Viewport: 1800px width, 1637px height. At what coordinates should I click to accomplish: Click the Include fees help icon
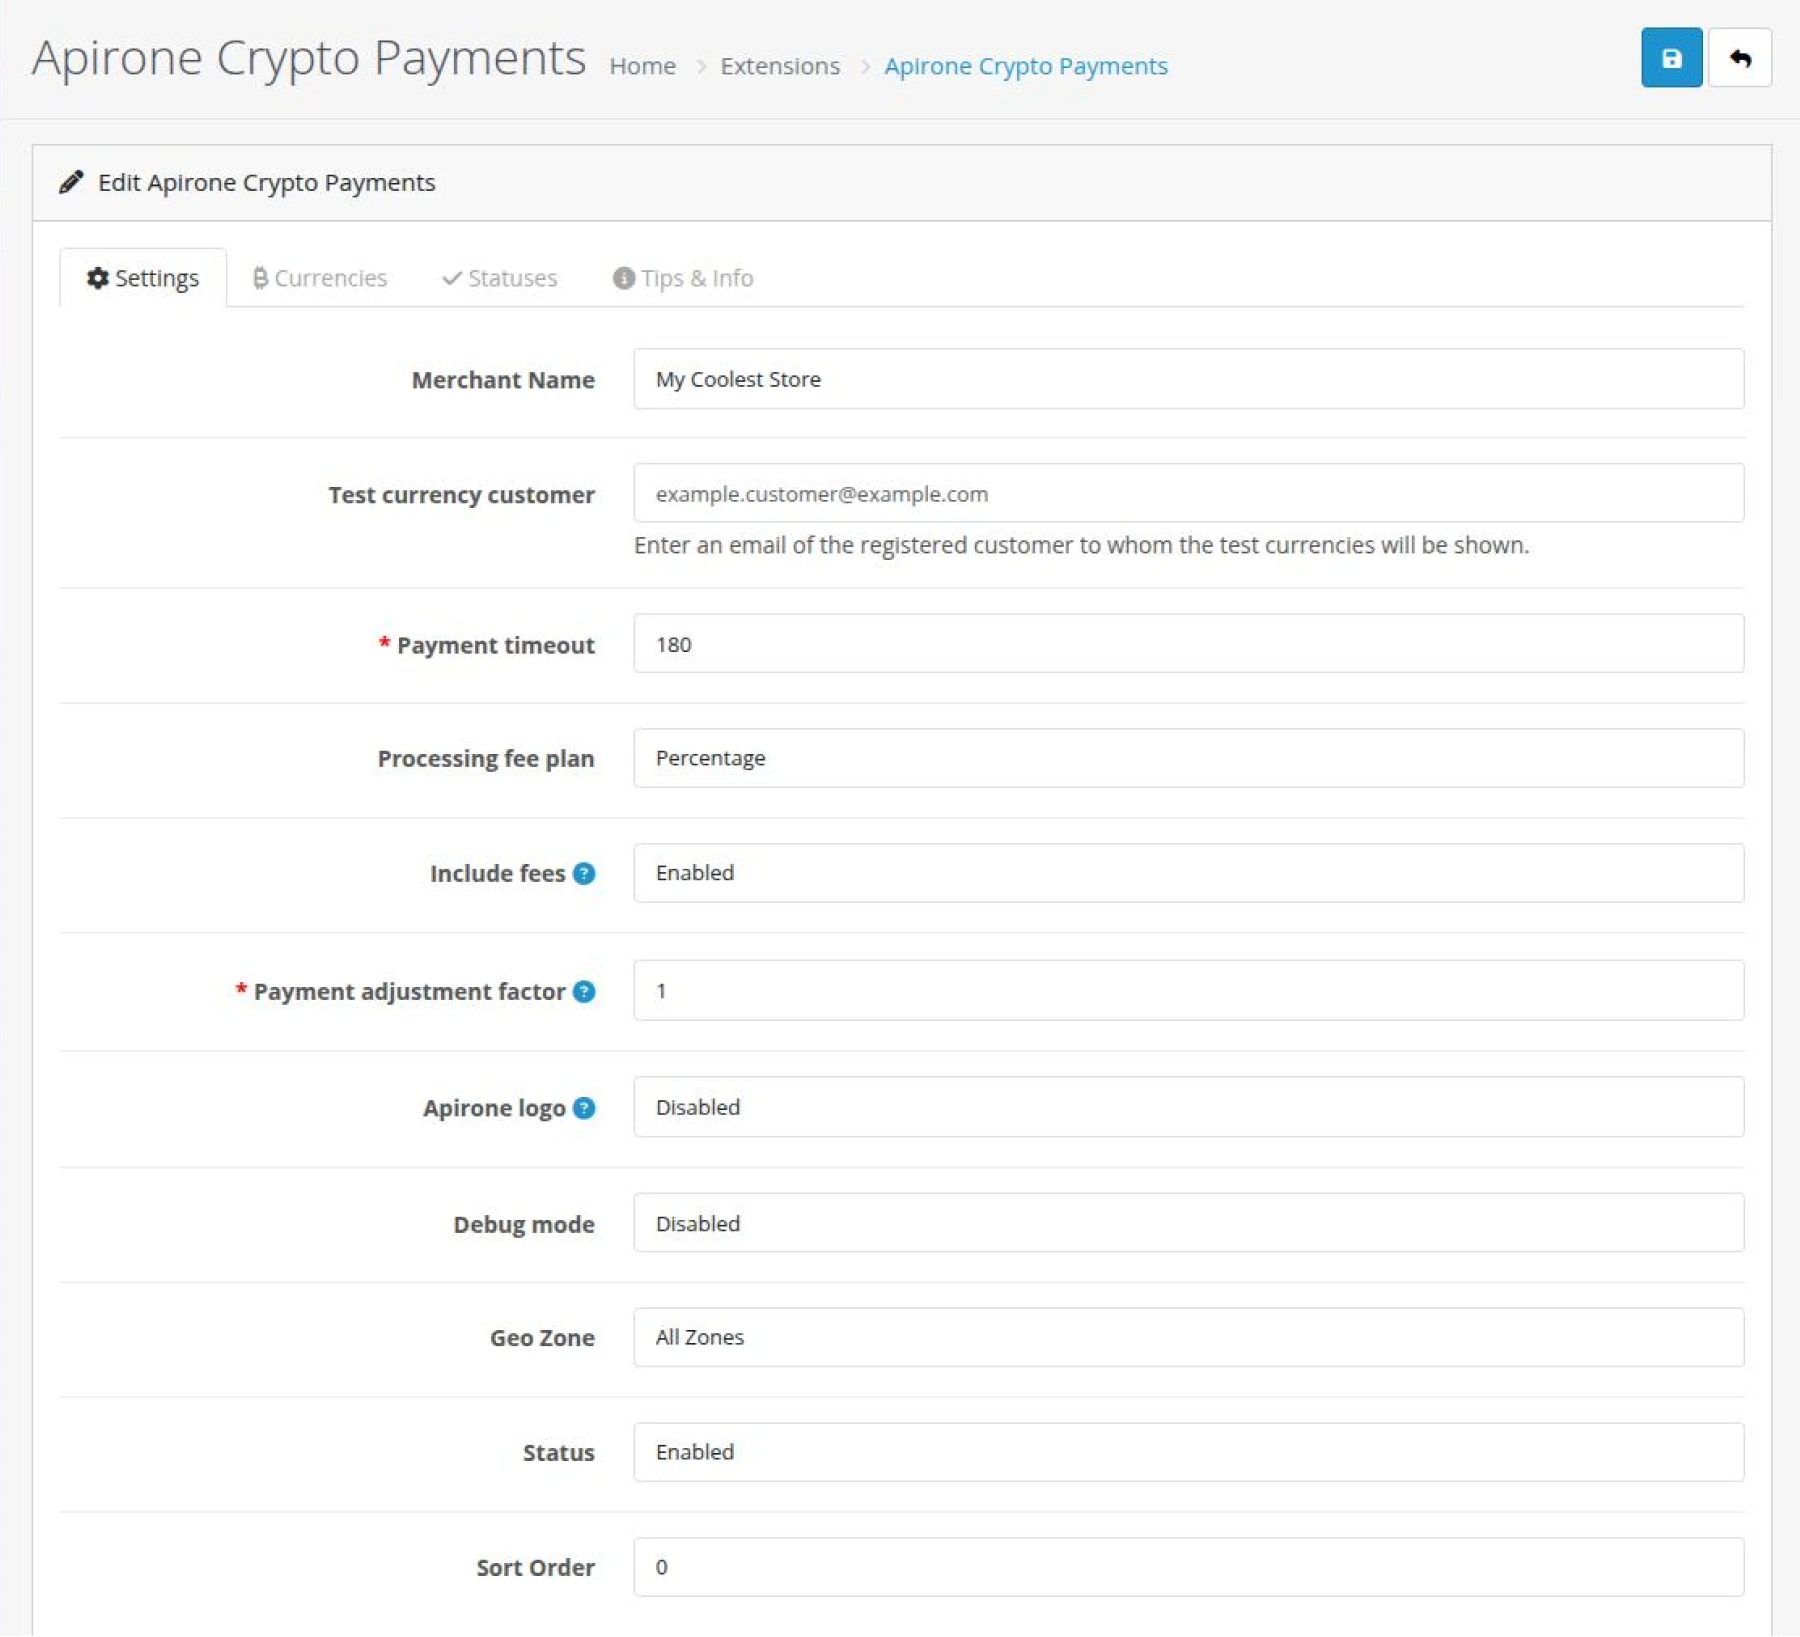click(584, 874)
